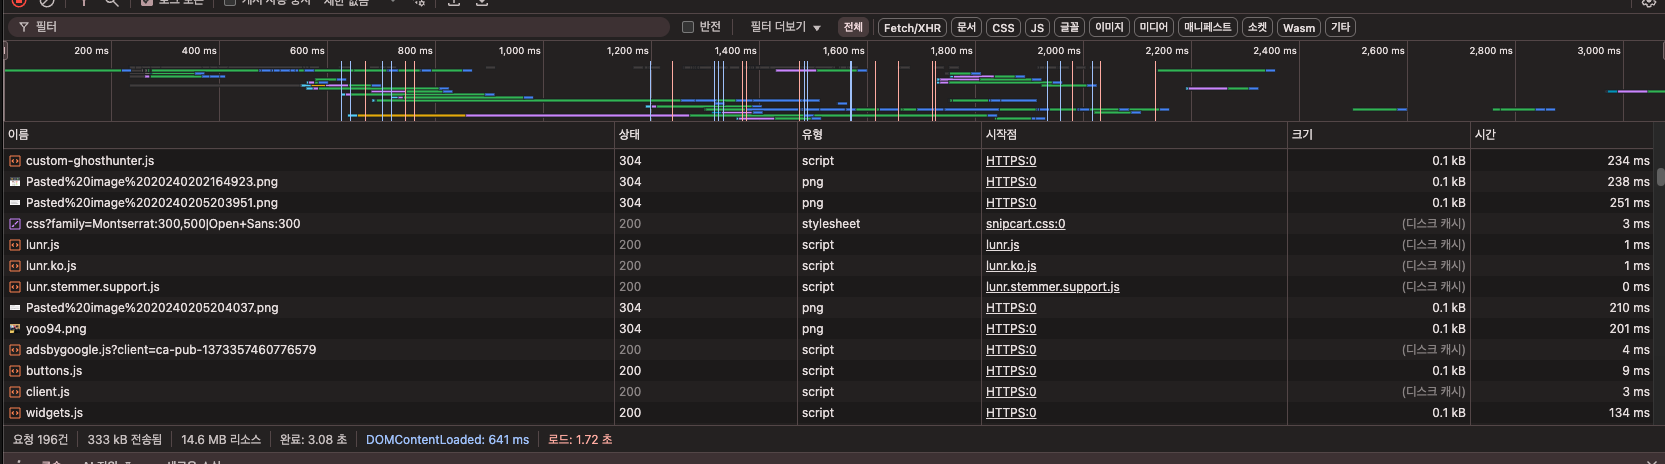
Task: Click the script icon beside widgets.js
Action: (15, 413)
